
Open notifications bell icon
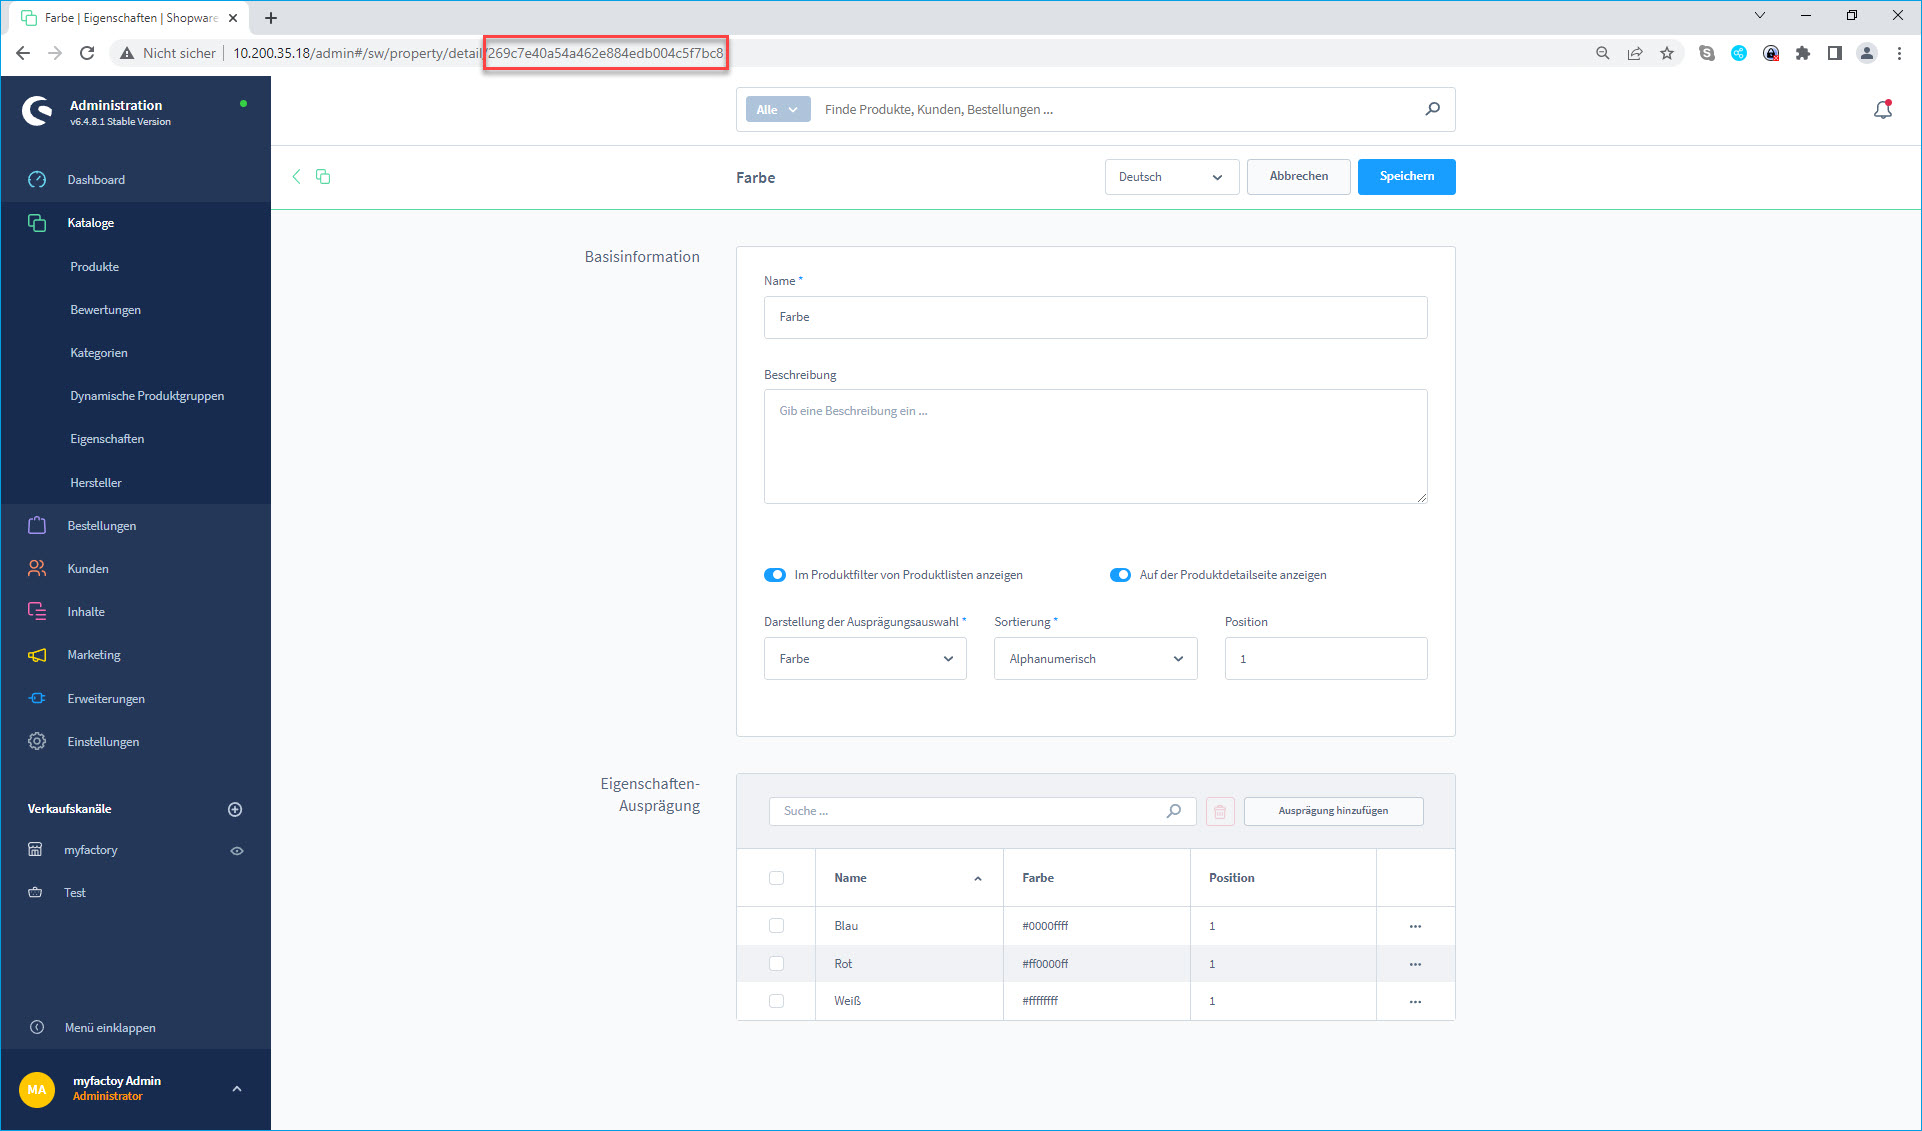[1883, 110]
